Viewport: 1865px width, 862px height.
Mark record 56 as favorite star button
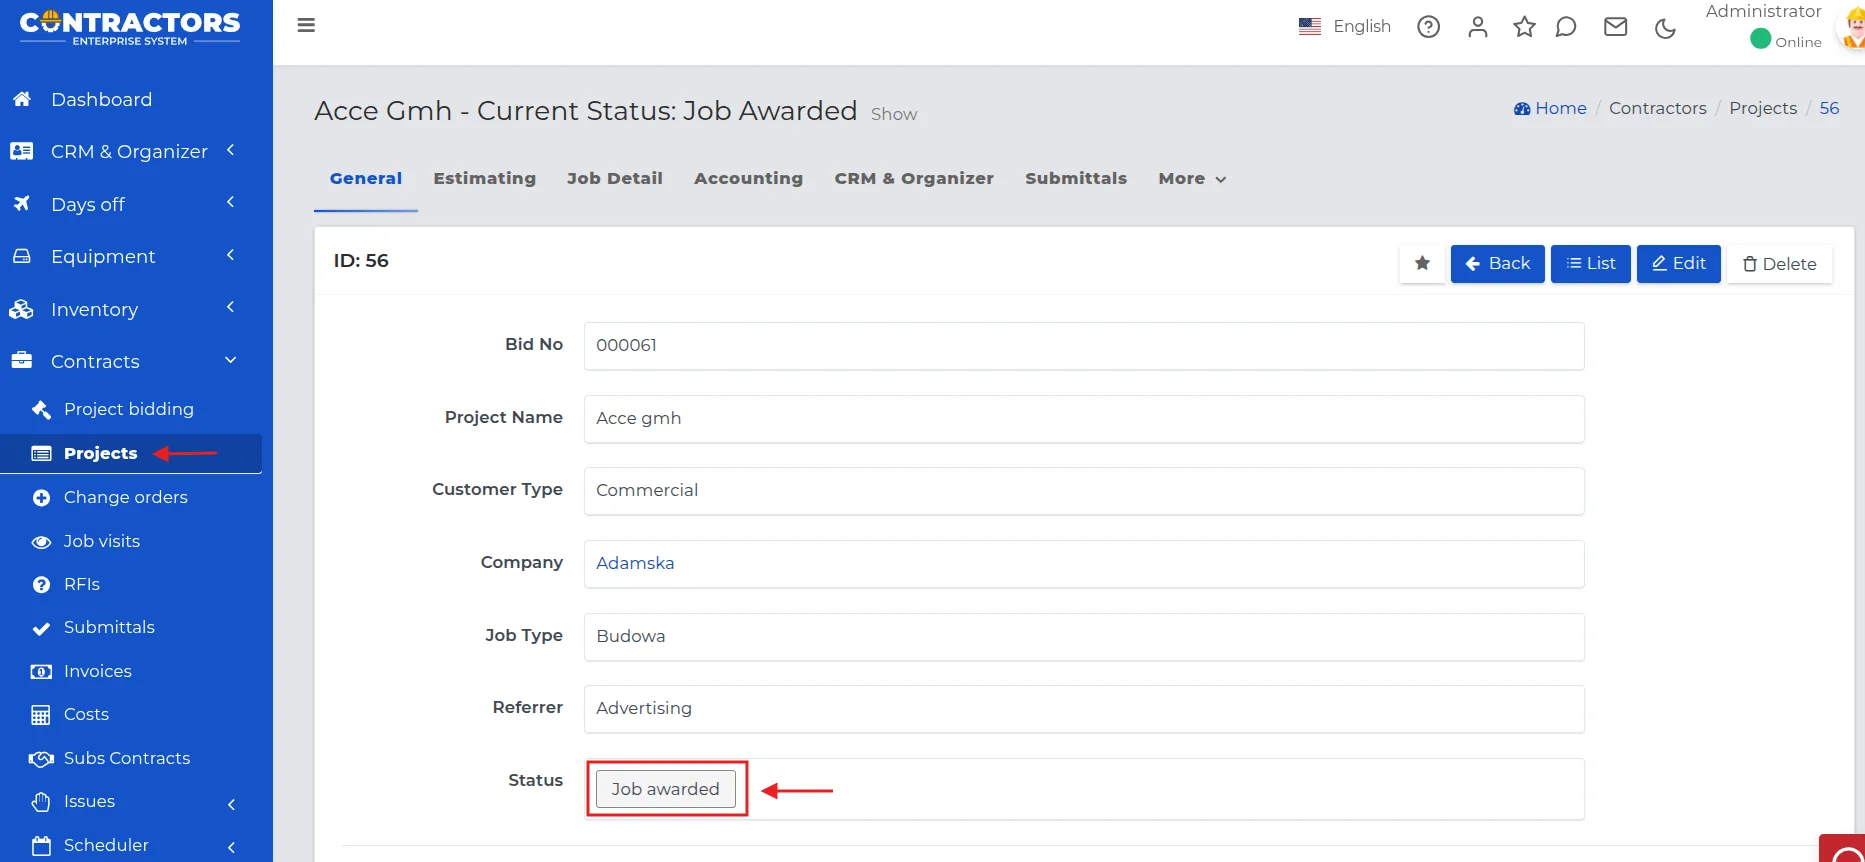pyautogui.click(x=1422, y=263)
